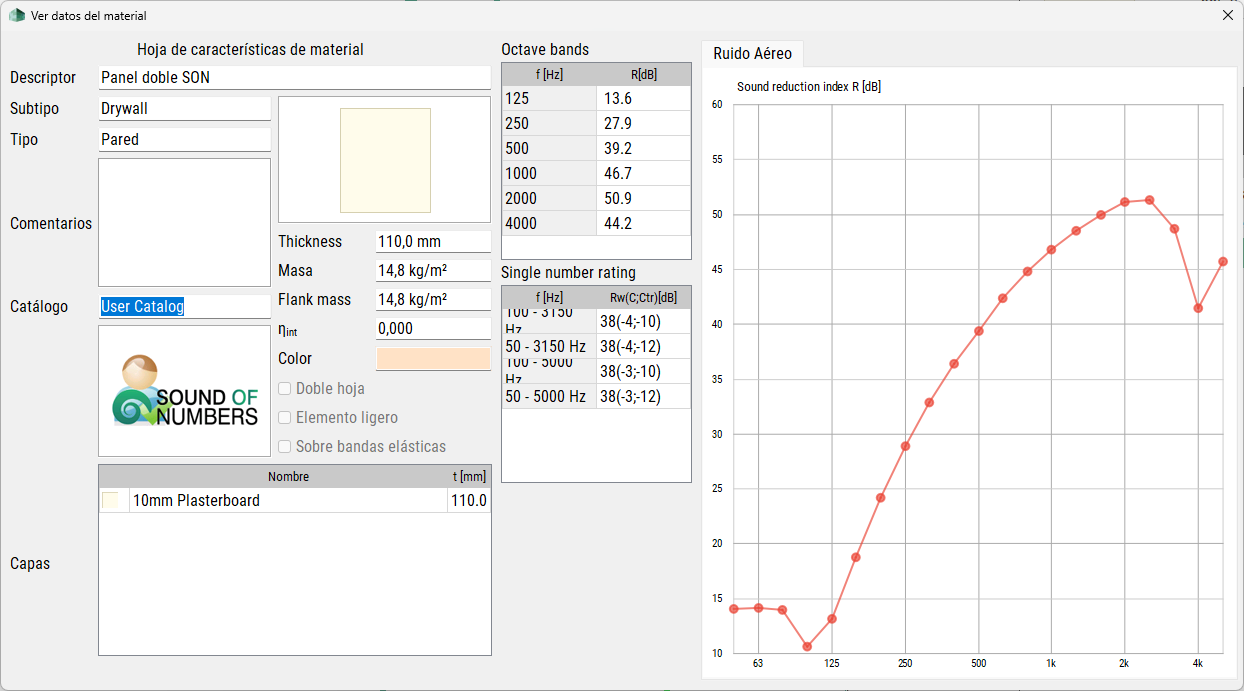
Task: Toggle the Doble hoja checkbox
Action: [x=285, y=388]
